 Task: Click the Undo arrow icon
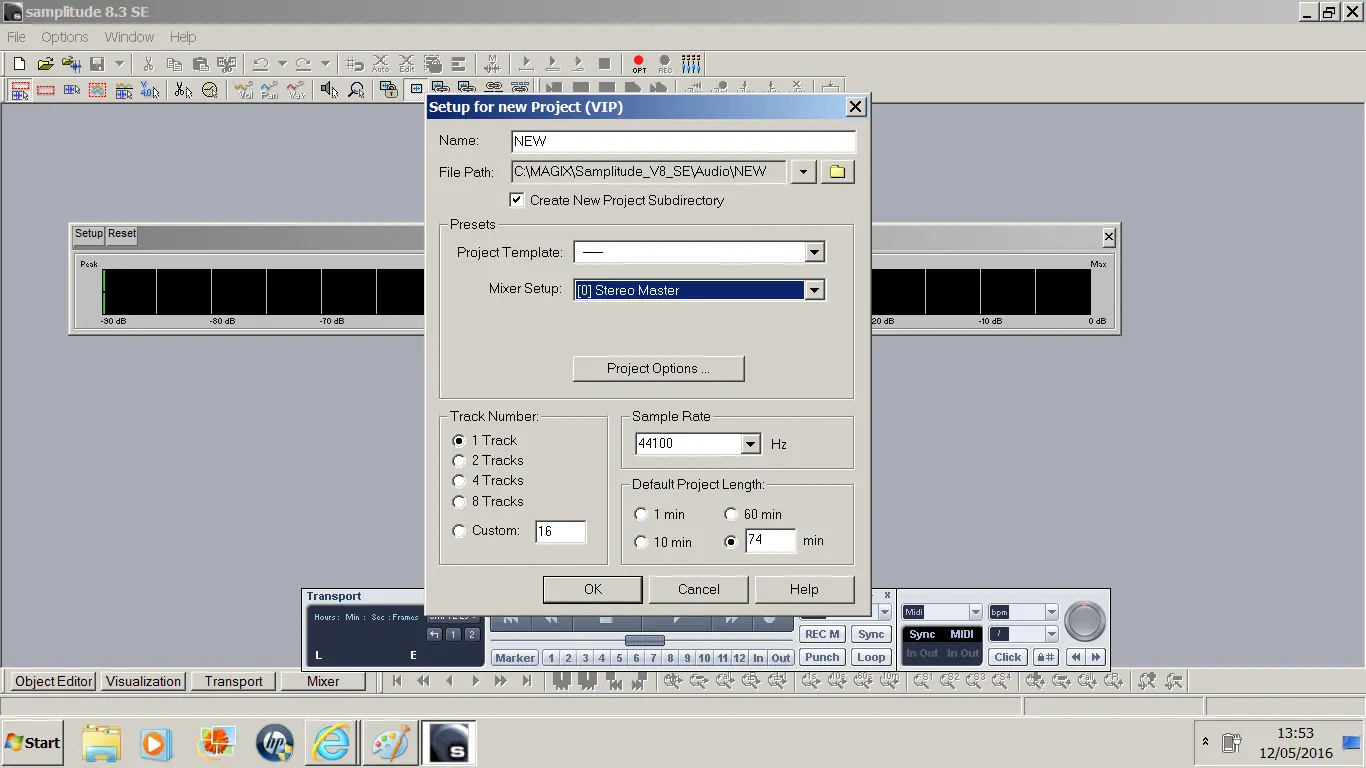(260, 64)
